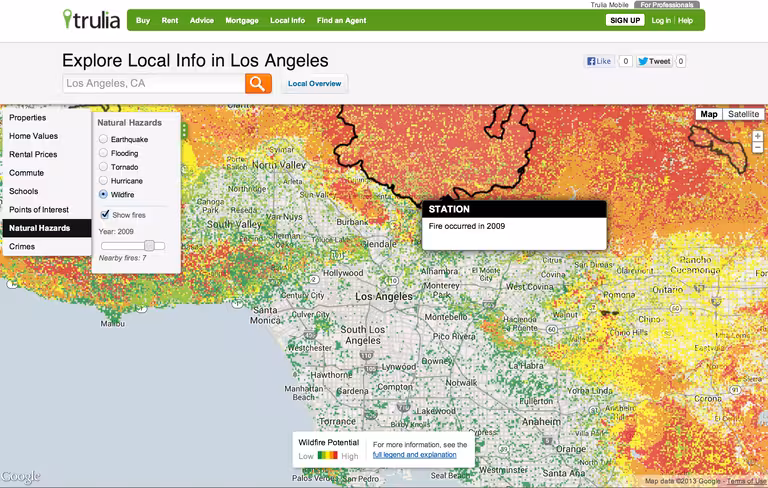
Task: Select the Hurricane hazard radio button
Action: click(103, 180)
